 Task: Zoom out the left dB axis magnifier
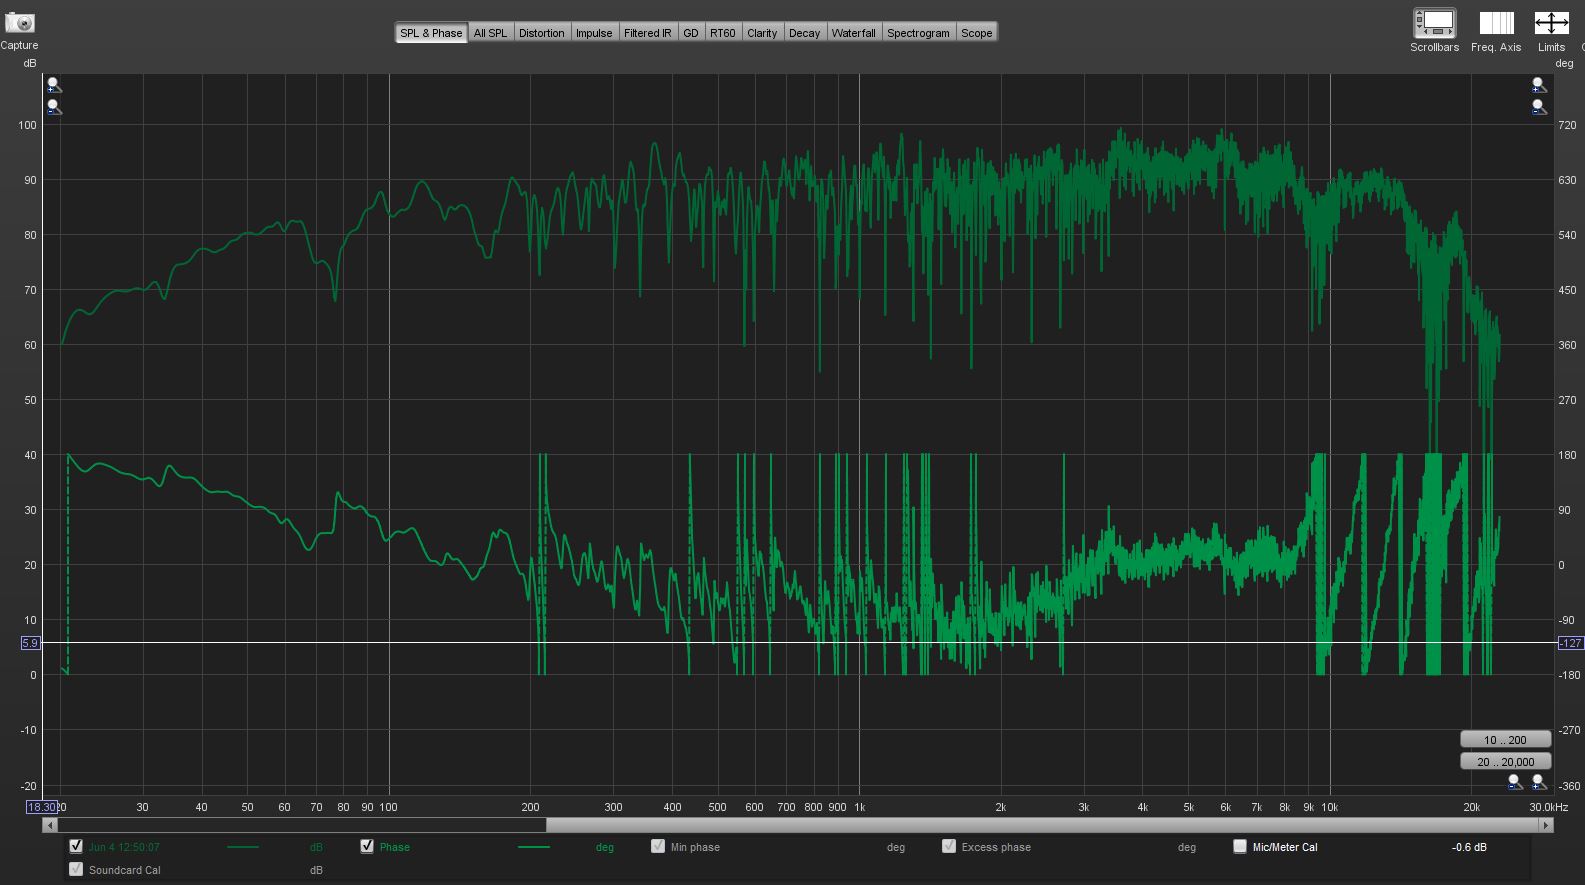pyautogui.click(x=54, y=107)
